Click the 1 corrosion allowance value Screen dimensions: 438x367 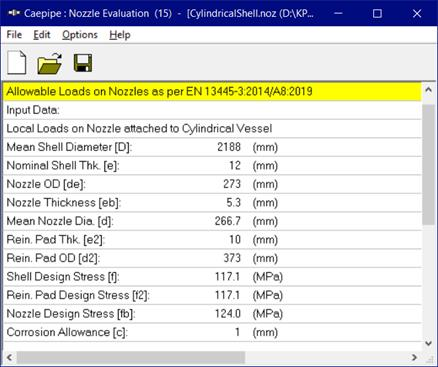[237, 332]
